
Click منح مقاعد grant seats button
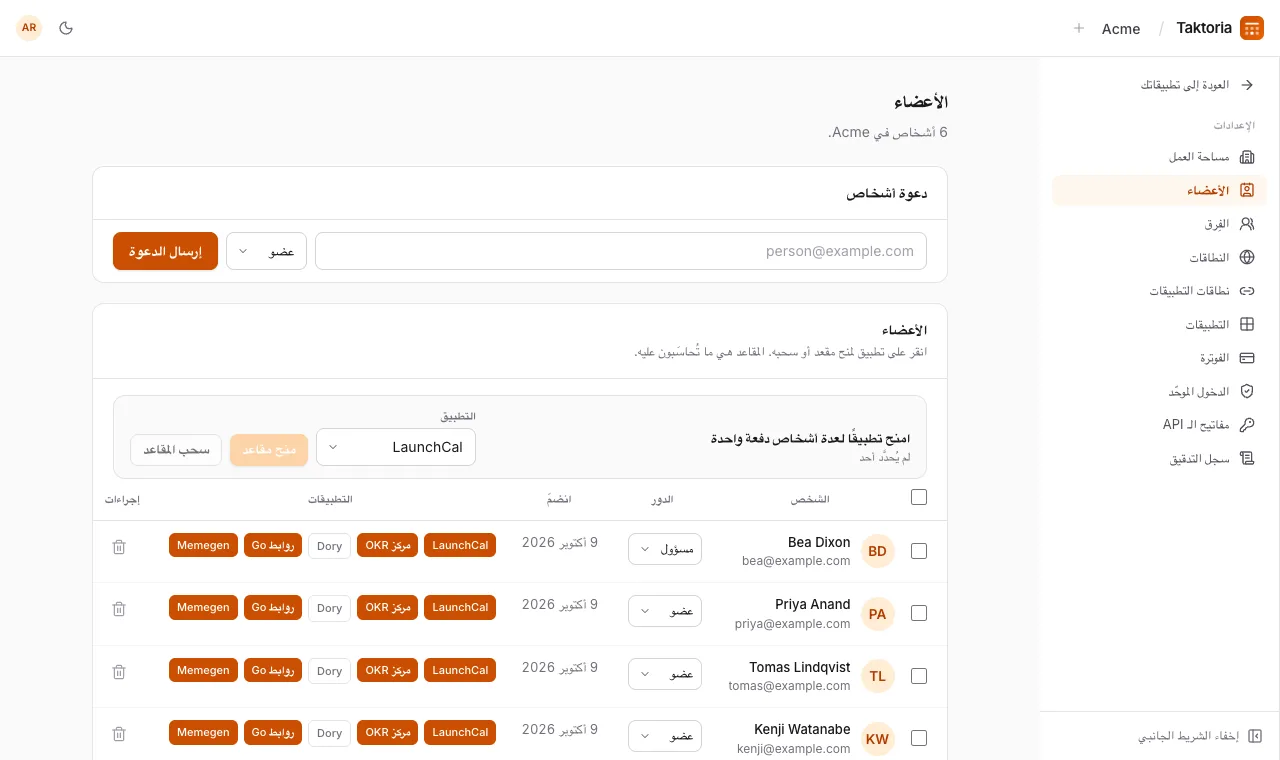point(269,450)
